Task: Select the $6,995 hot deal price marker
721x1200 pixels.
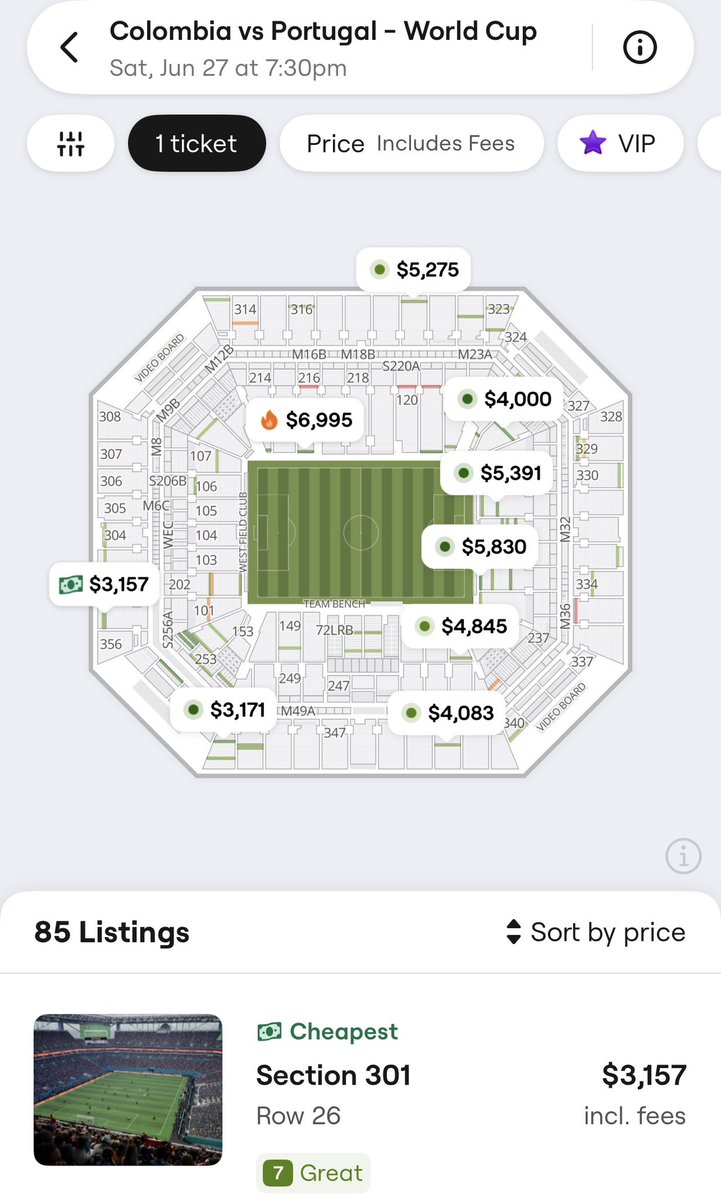Action: 306,420
